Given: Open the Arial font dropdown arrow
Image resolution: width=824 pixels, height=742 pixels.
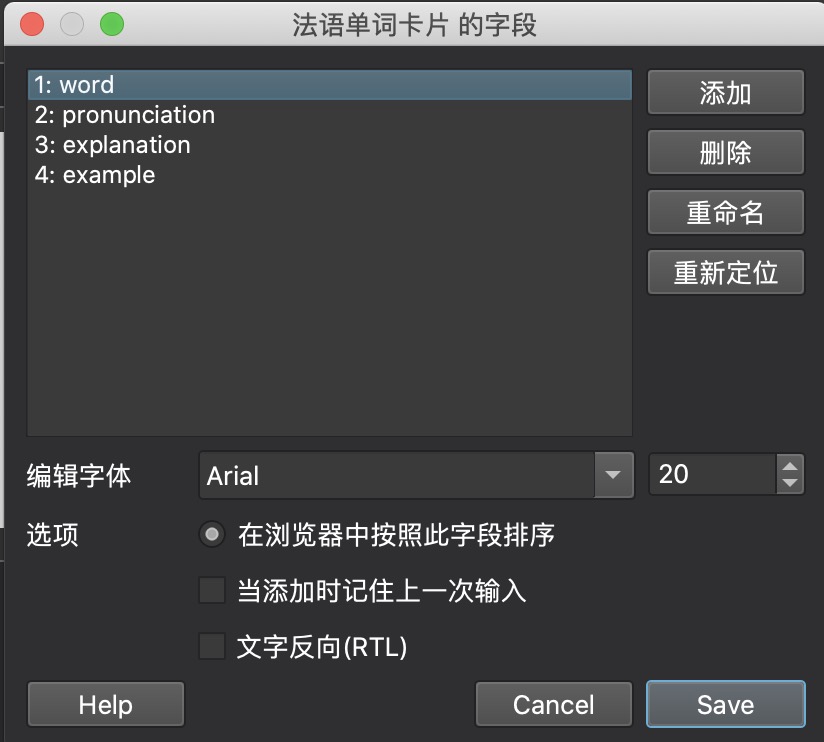Looking at the screenshot, I should click(613, 475).
